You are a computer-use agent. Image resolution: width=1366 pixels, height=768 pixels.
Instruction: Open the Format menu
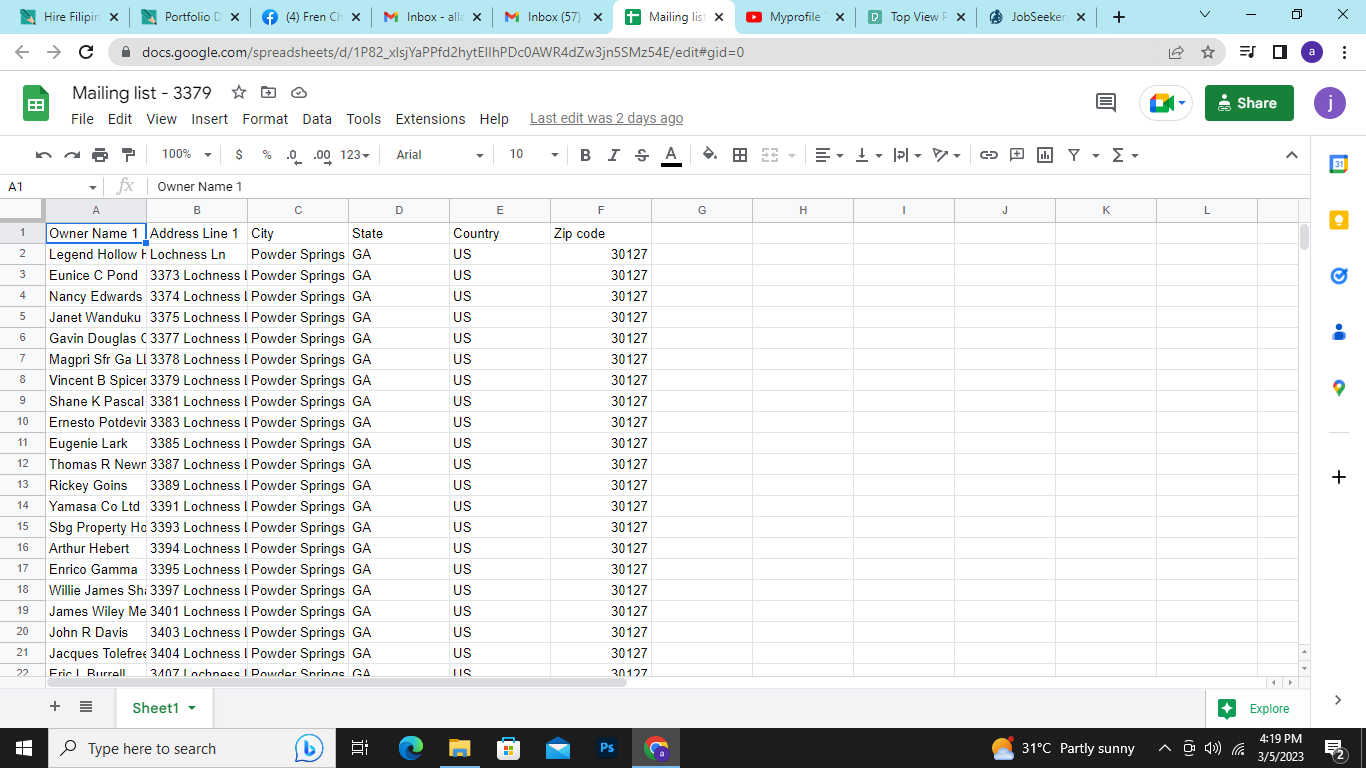point(265,119)
